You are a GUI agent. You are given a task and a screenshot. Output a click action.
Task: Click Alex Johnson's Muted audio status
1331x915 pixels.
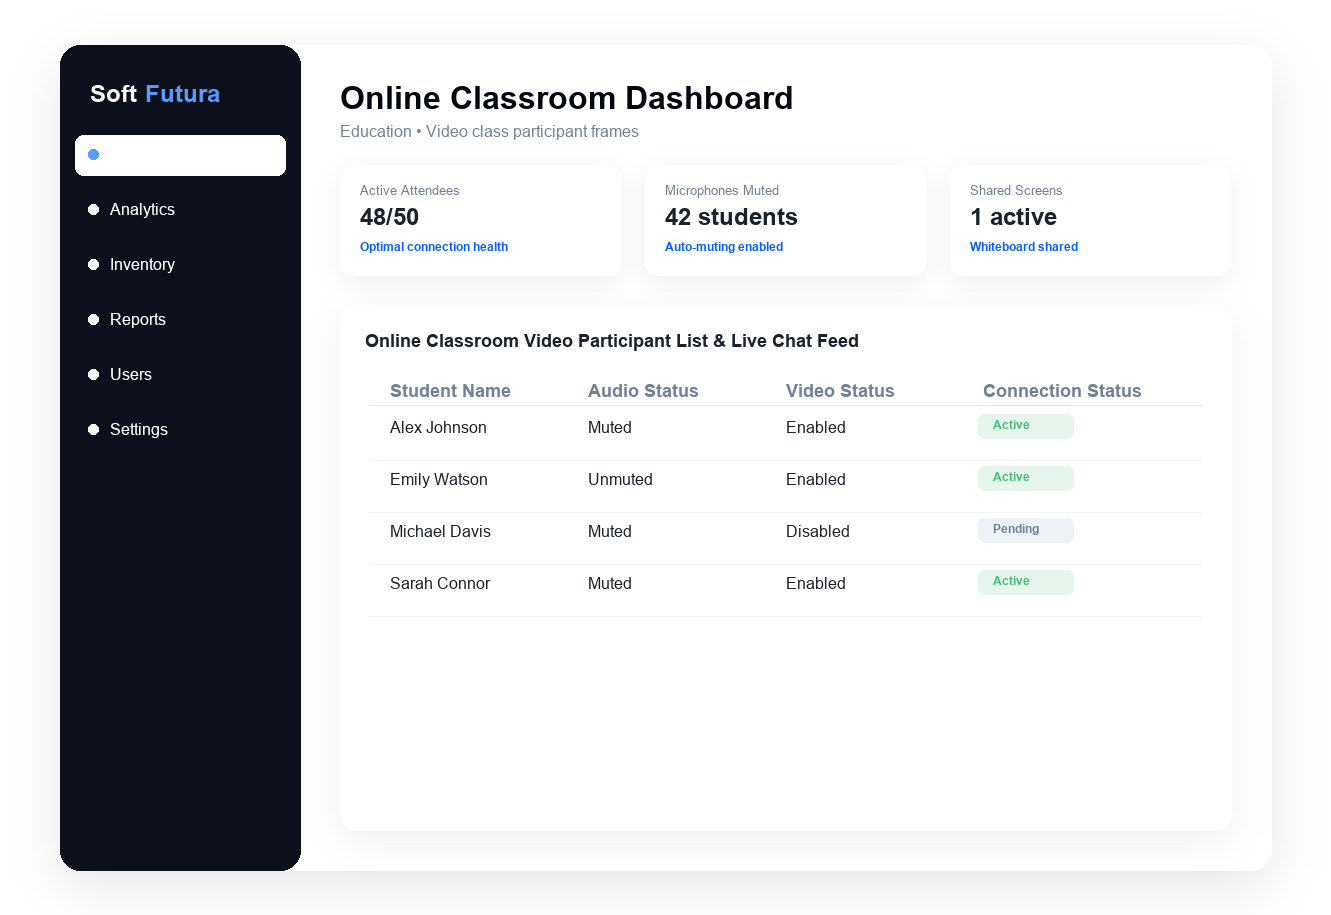click(610, 427)
